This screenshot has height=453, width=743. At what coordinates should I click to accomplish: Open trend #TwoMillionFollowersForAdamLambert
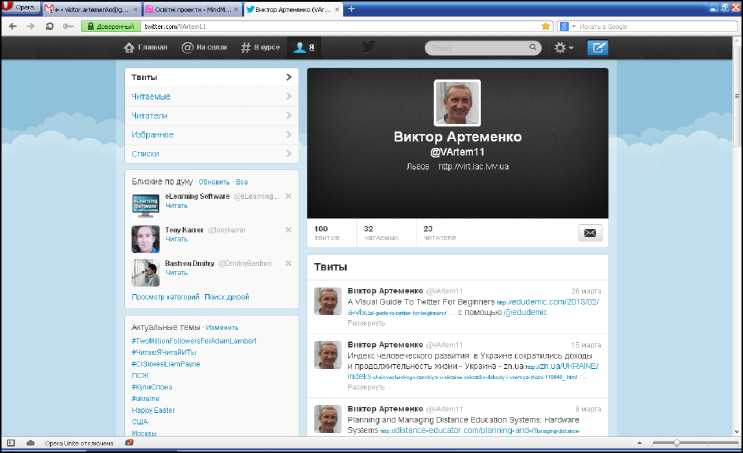194,341
